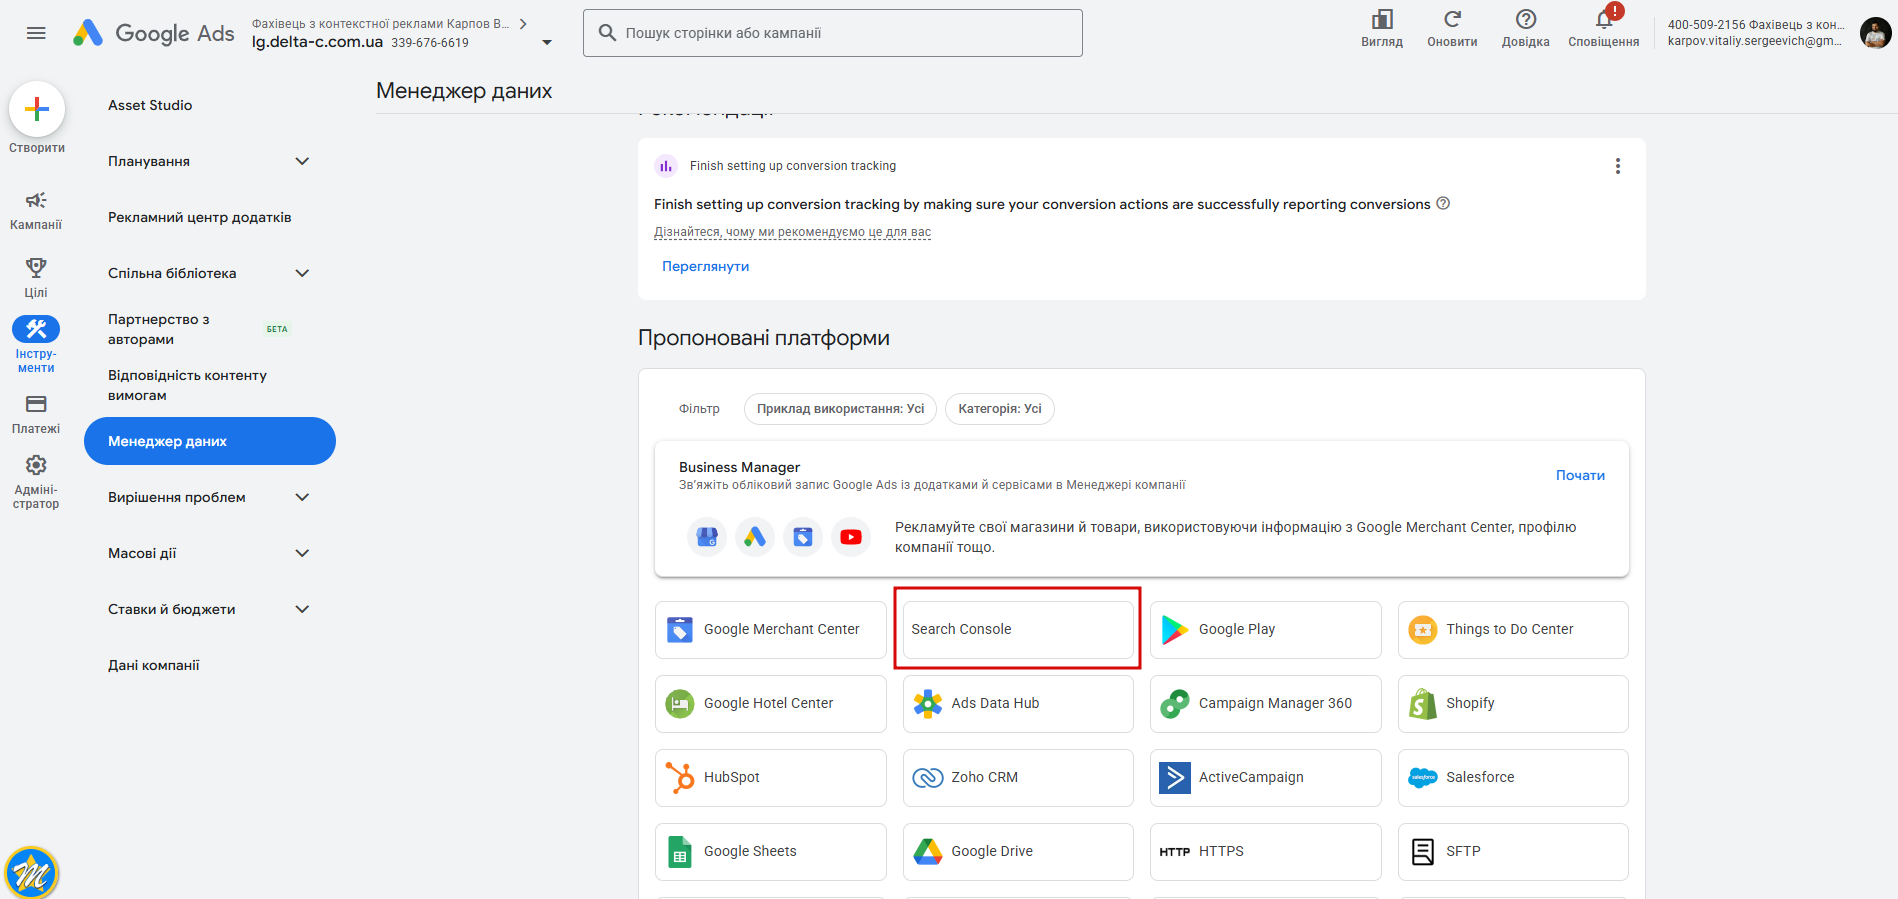This screenshot has width=1898, height=899.
Task: Open the account selector dropdown arrow
Action: pyautogui.click(x=547, y=42)
